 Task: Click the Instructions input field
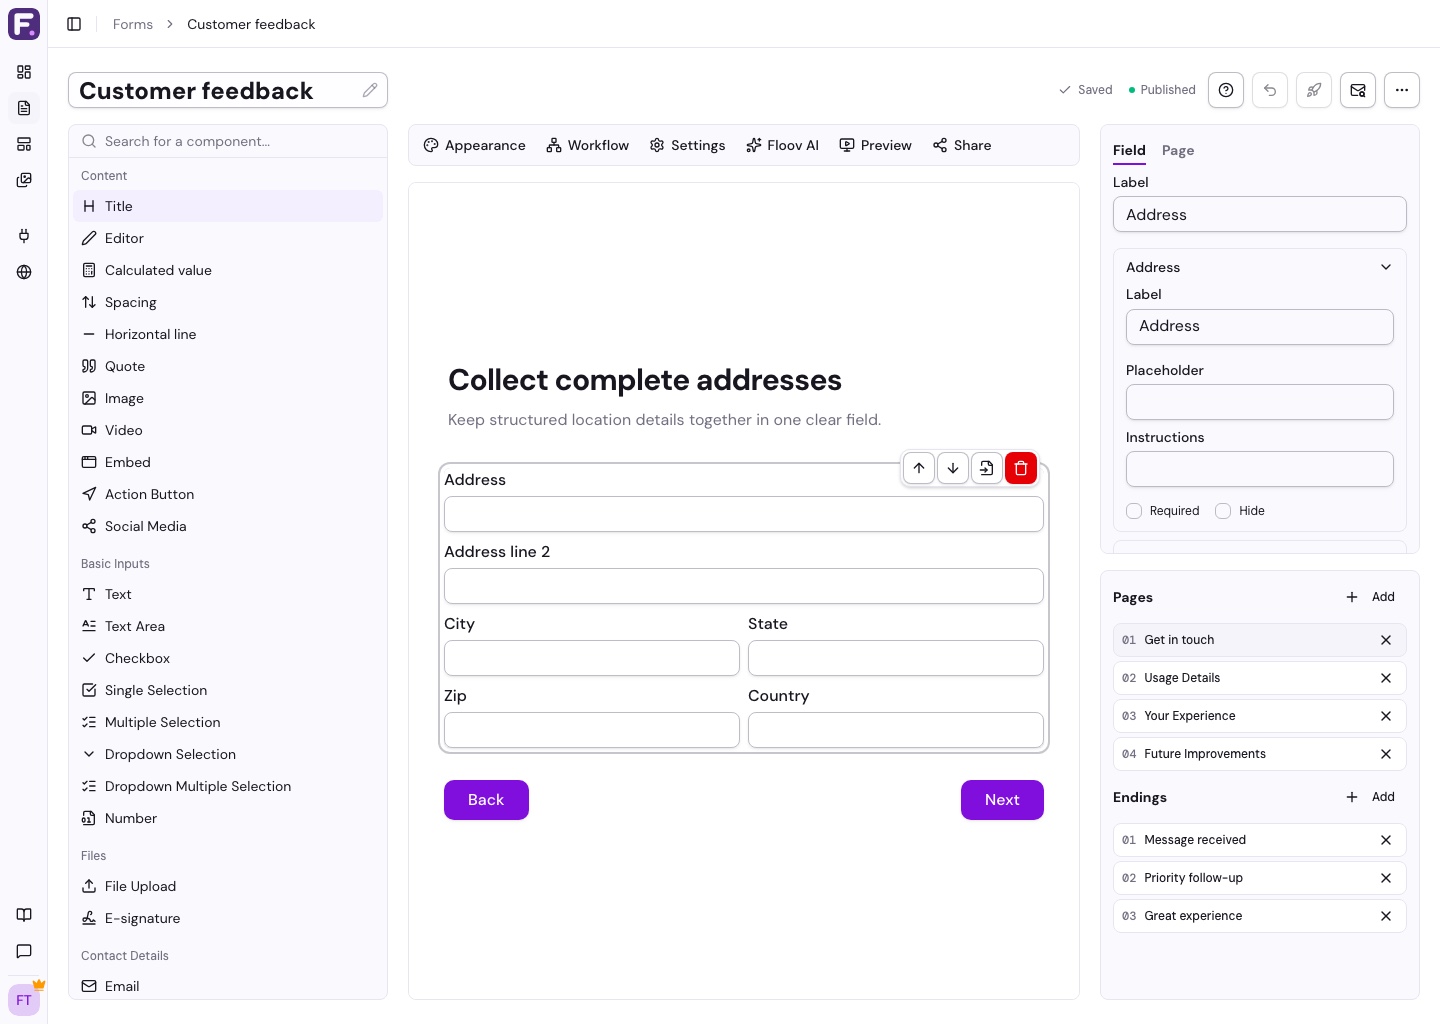pyautogui.click(x=1260, y=469)
